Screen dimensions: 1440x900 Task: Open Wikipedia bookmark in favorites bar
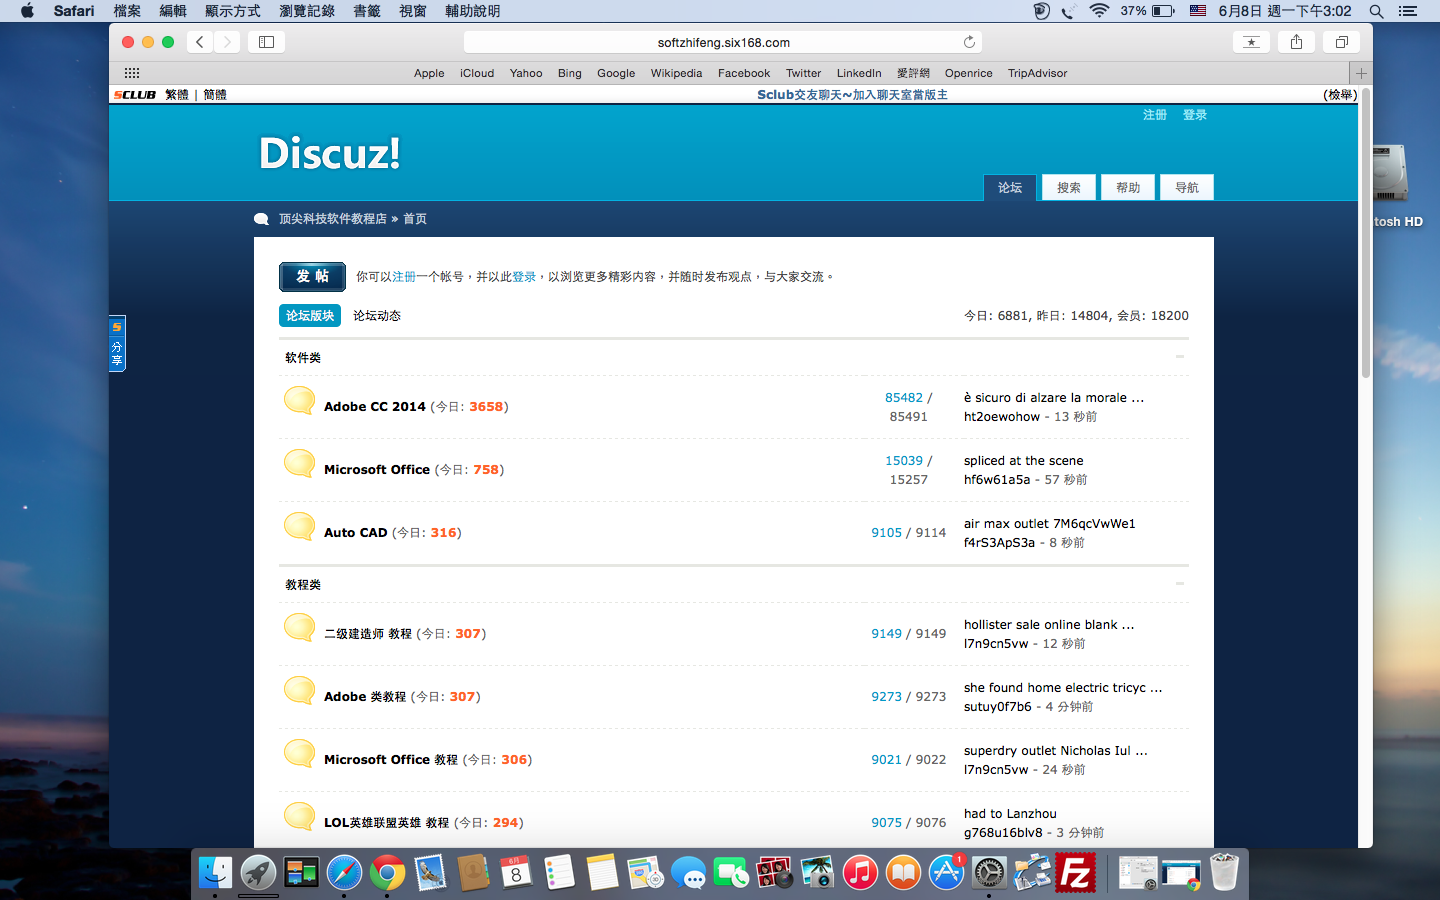[676, 73]
